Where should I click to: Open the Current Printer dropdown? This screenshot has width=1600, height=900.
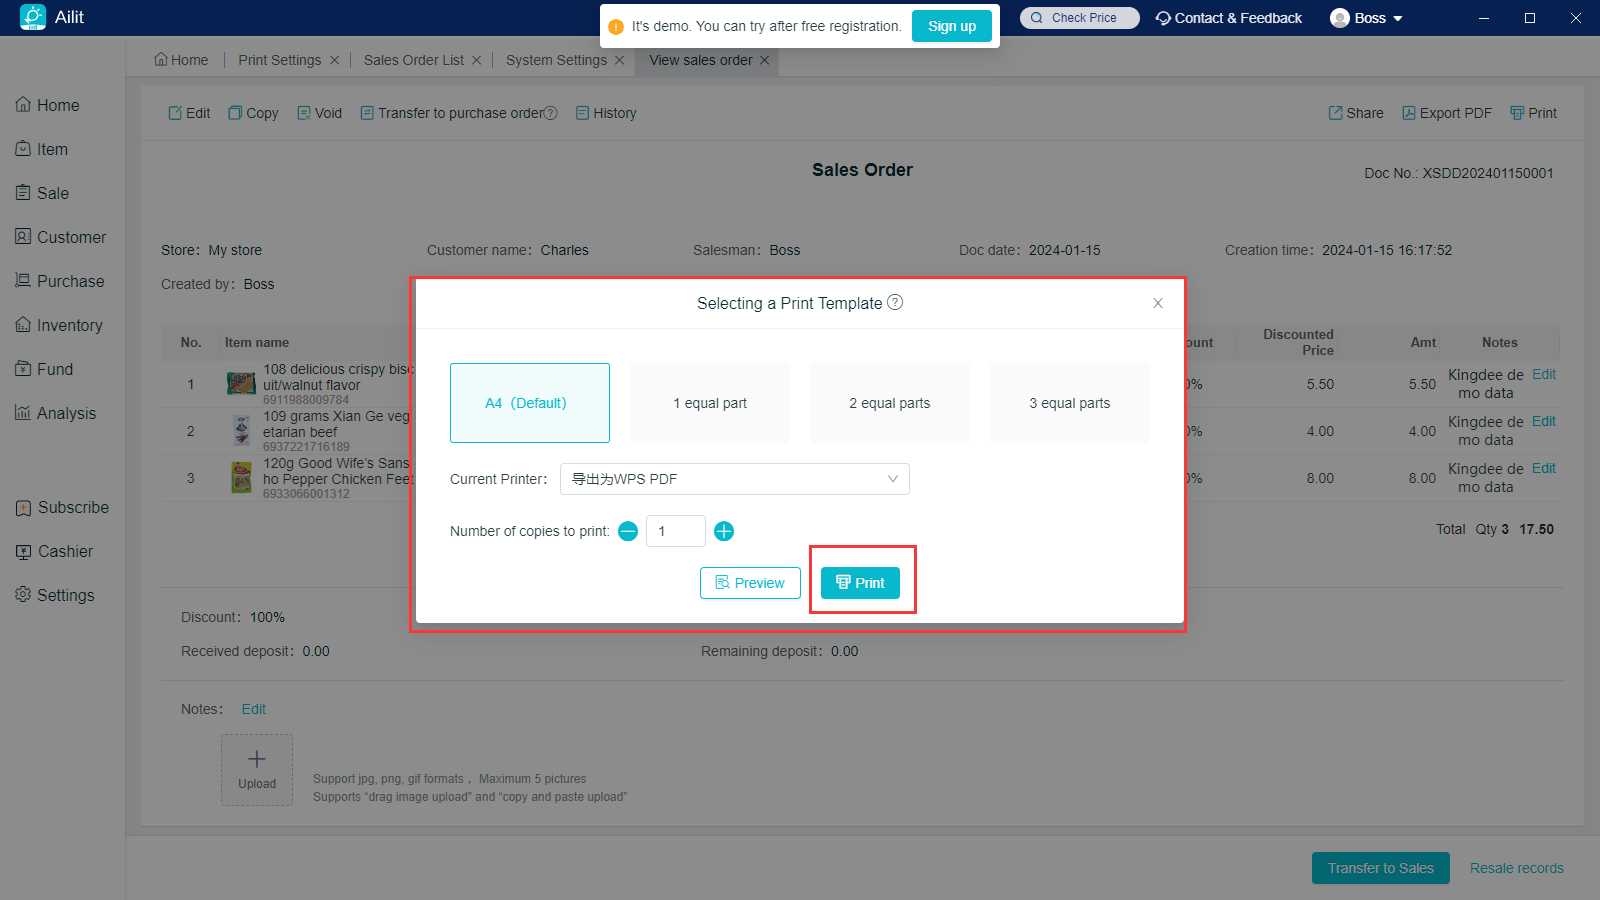734,479
